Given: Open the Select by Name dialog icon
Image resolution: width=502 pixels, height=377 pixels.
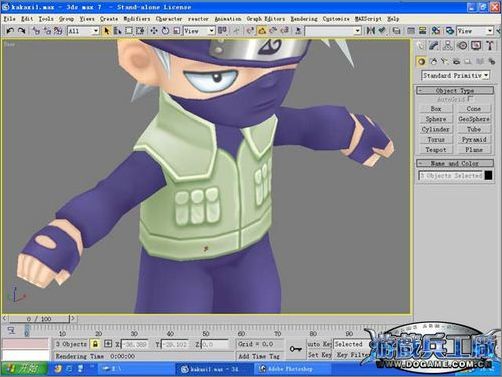Looking at the screenshot, I should click(x=117, y=31).
